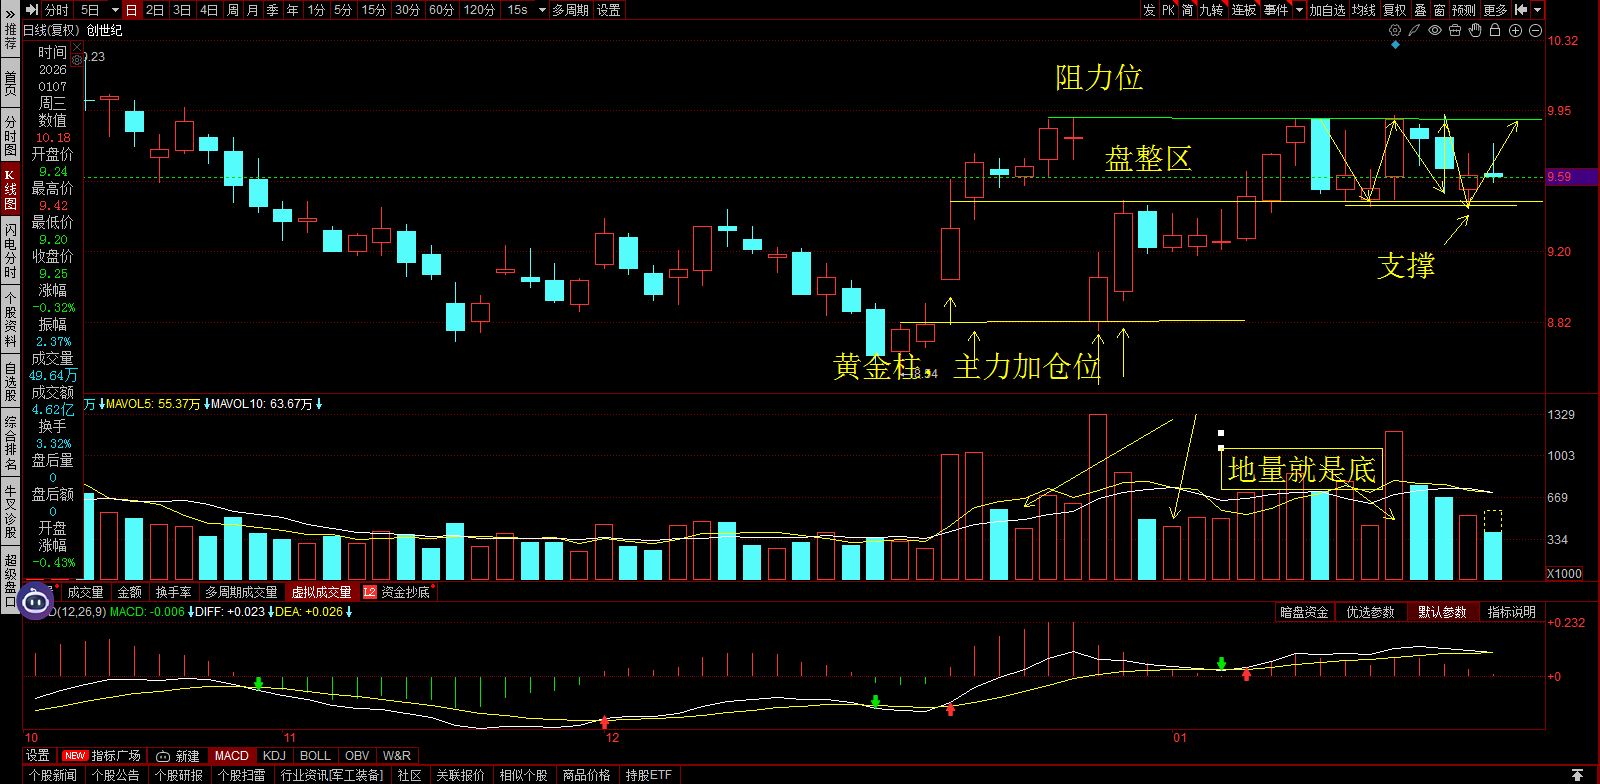Viewport: 1600px width, 784px height.
Task: Open 个股公告 bottom tab
Action: [x=115, y=775]
